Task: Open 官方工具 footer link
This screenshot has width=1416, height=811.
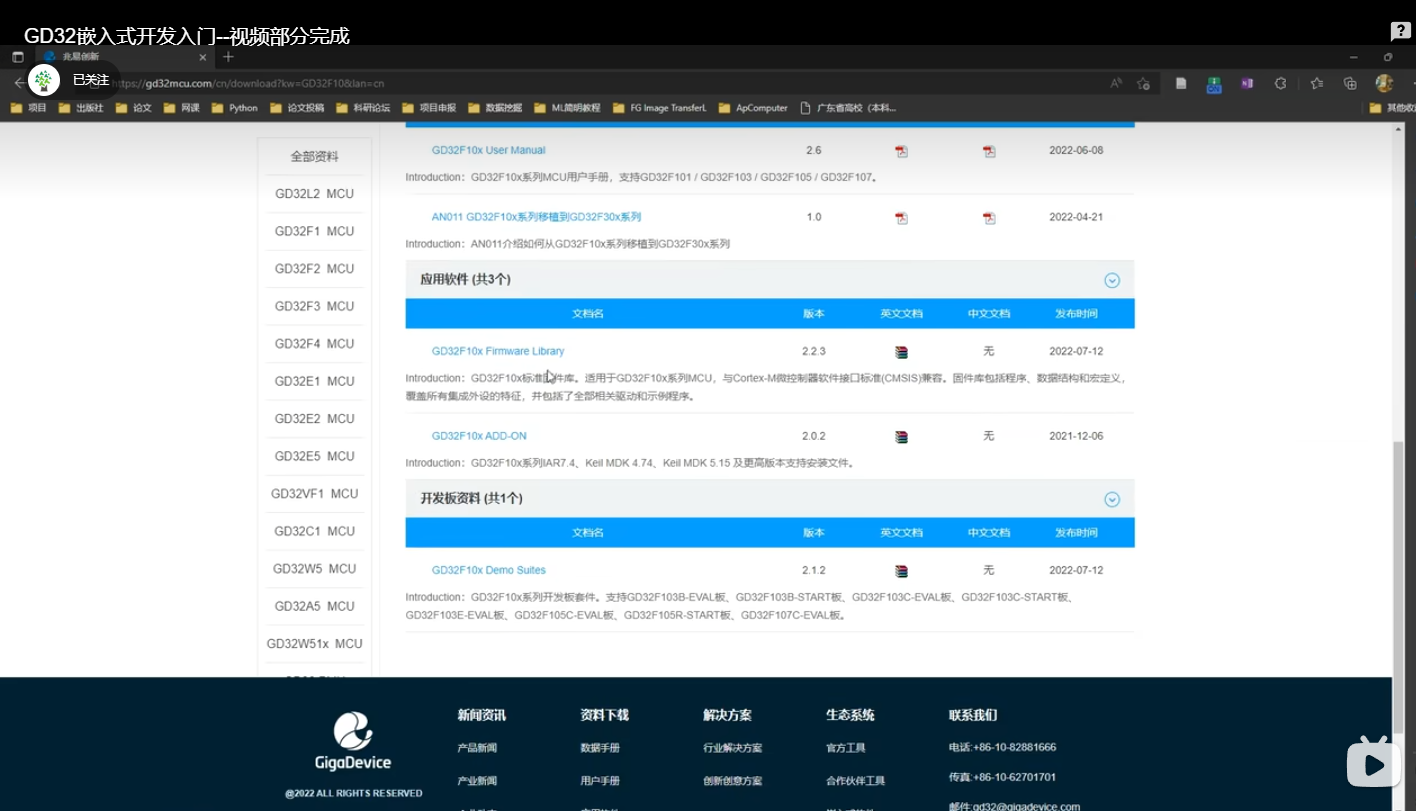Action: [846, 748]
